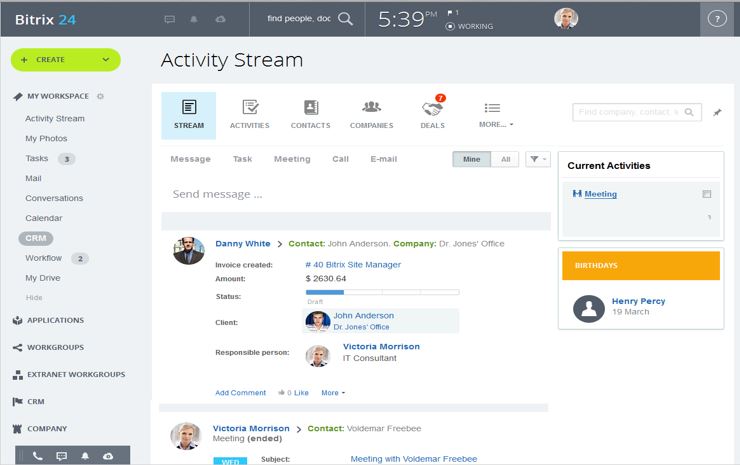Viewport: 740px width, 465px height.
Task: Open the Deals handshake icon
Action: pos(432,108)
